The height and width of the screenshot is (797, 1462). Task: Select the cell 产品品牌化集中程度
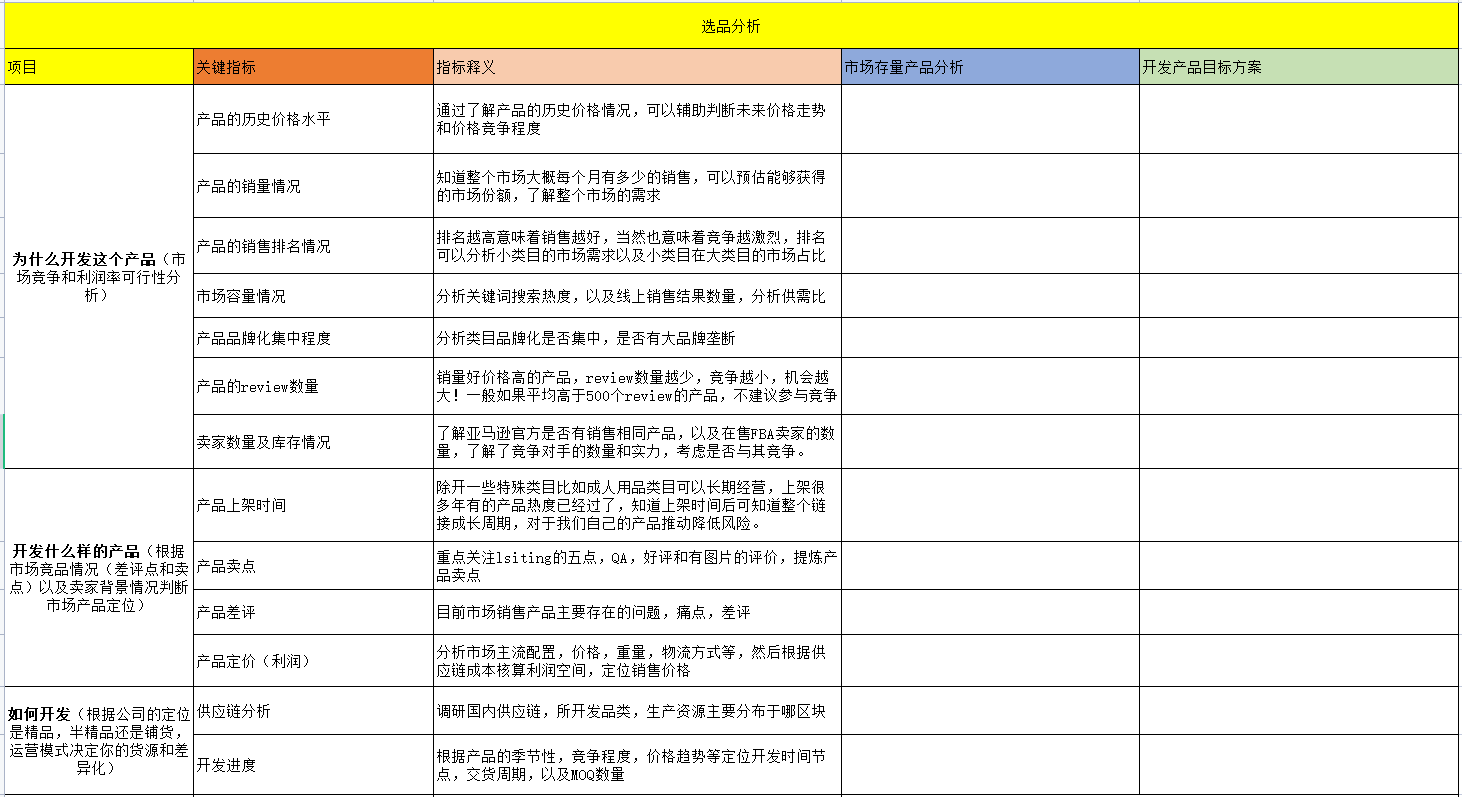click(x=313, y=338)
